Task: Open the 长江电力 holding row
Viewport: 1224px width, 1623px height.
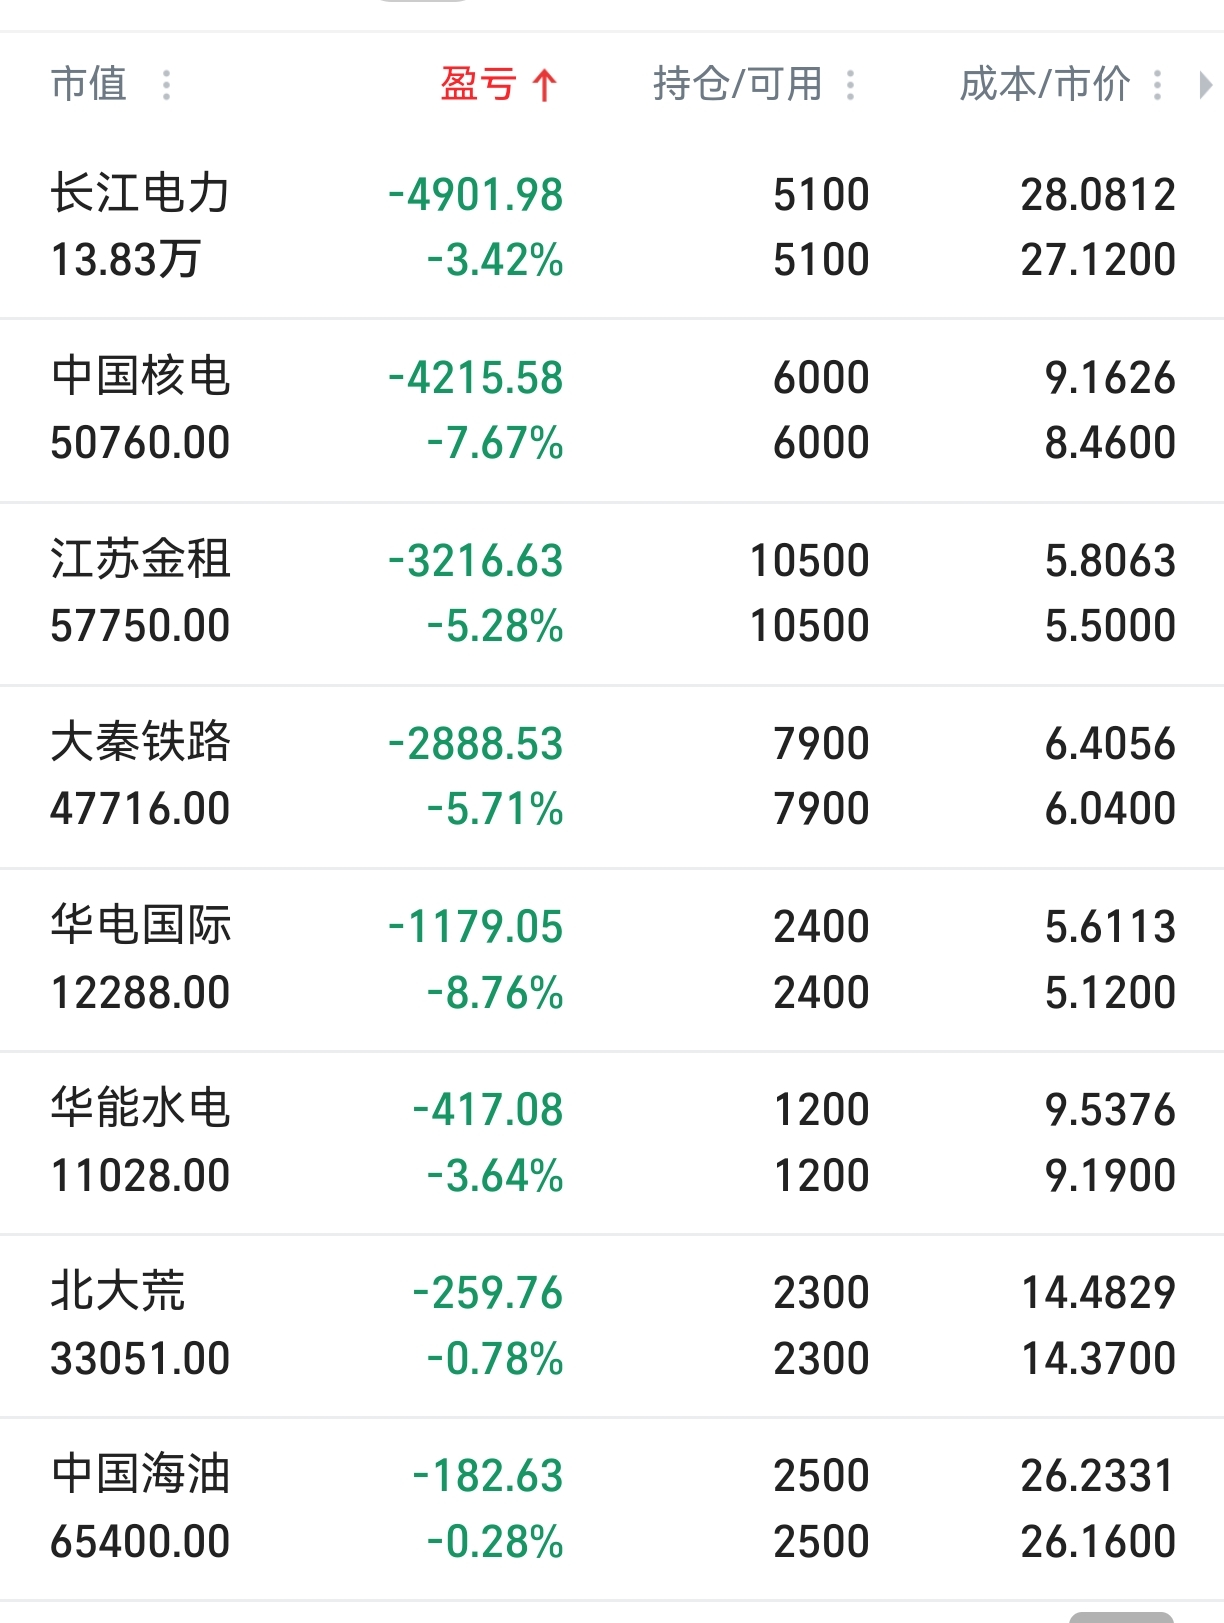Action: (612, 227)
